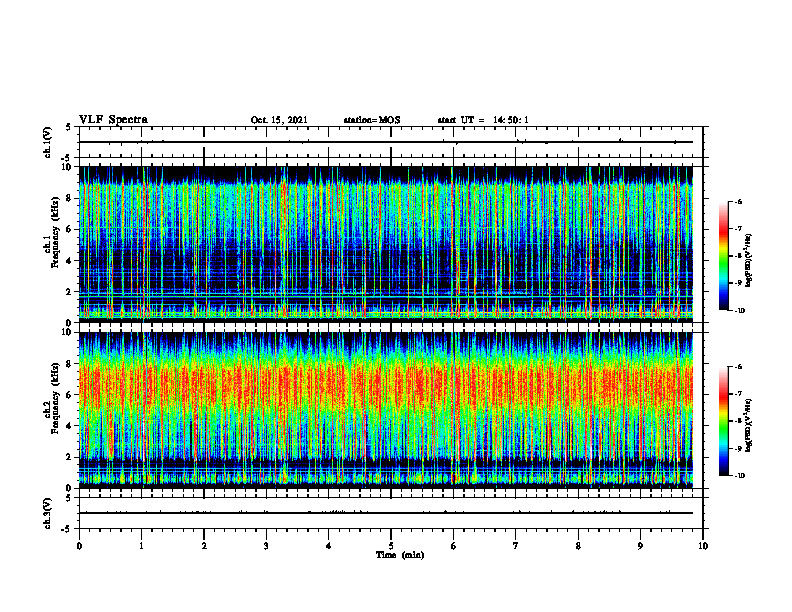Viewport: 792px width, 612px height.
Task: Click the "2" kHz tick on ch.2 frequency axis
Action: (70, 457)
